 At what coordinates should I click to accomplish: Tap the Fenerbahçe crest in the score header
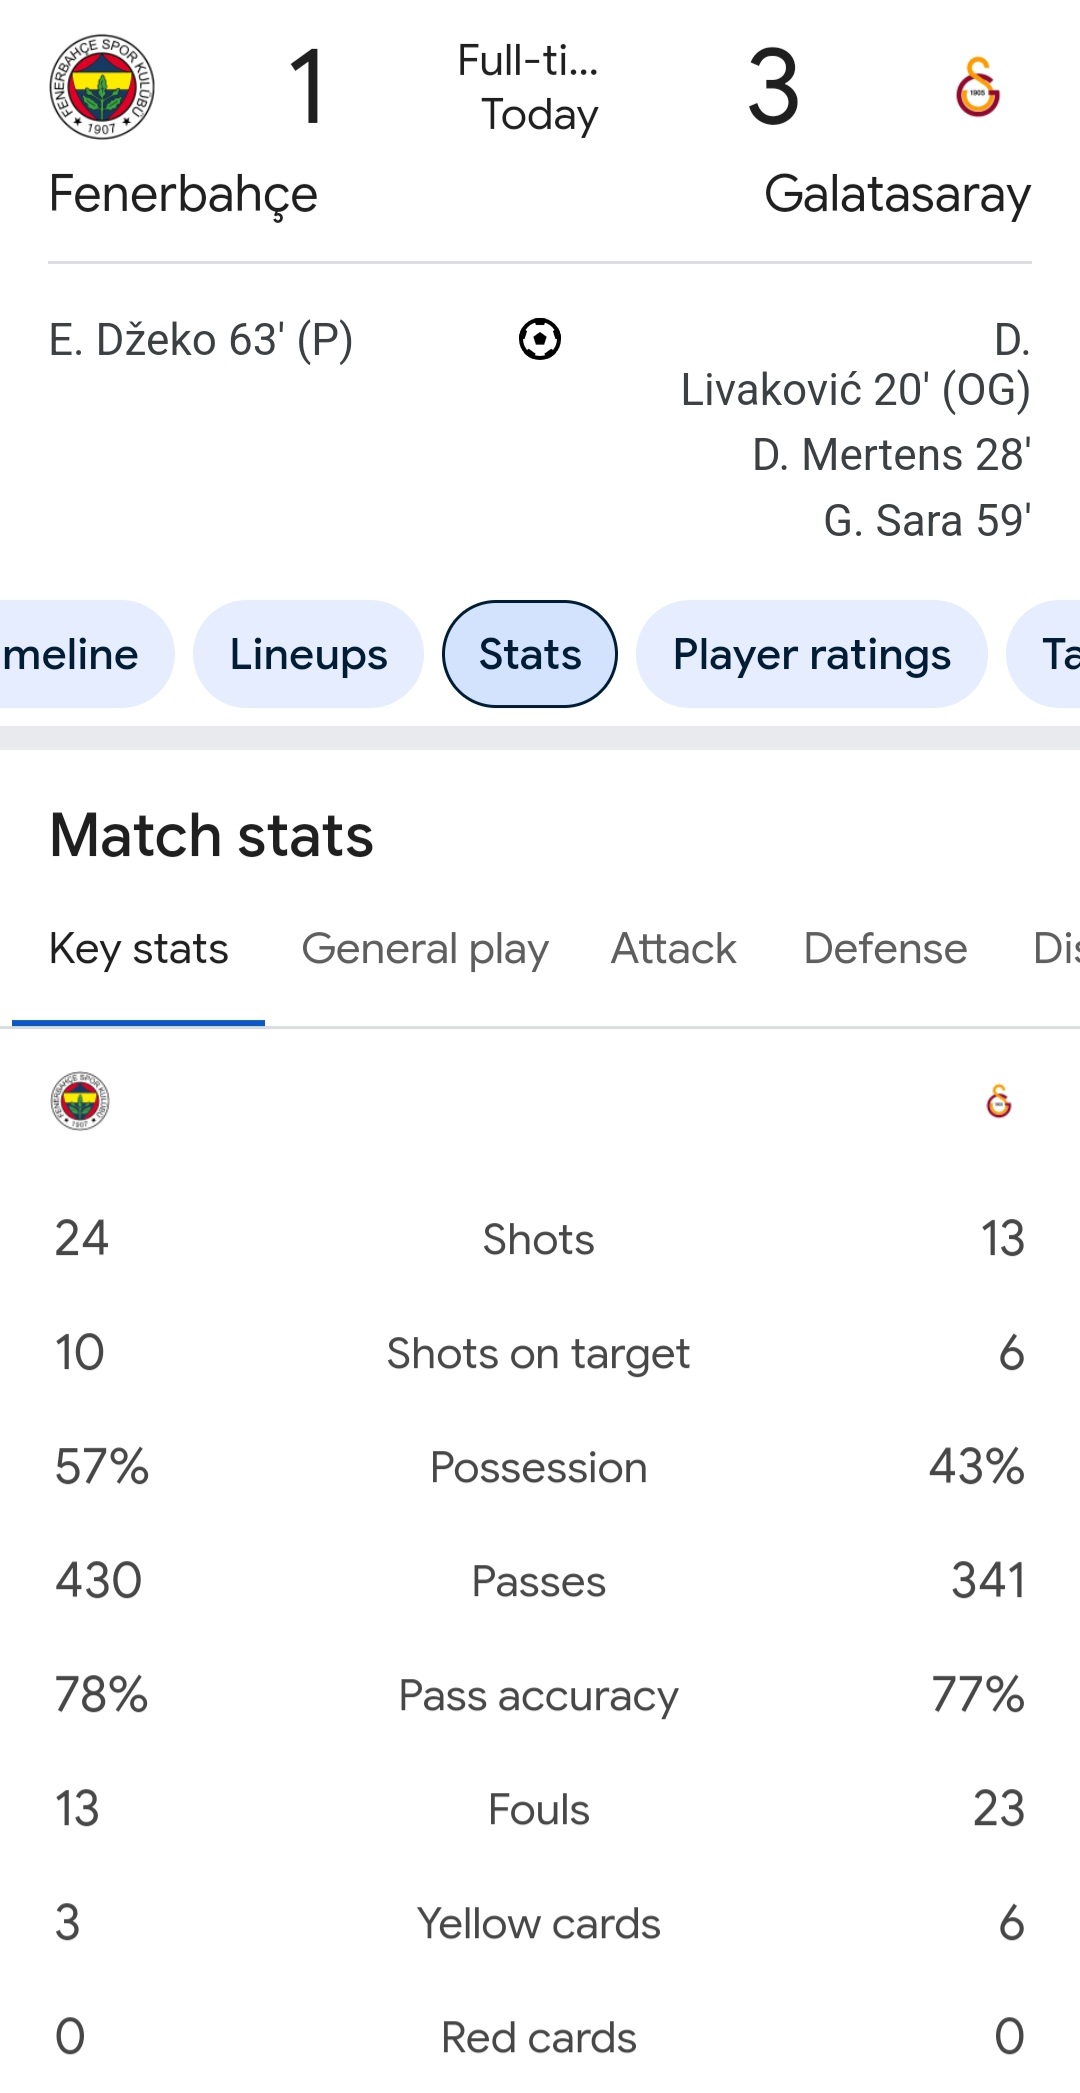pos(102,87)
